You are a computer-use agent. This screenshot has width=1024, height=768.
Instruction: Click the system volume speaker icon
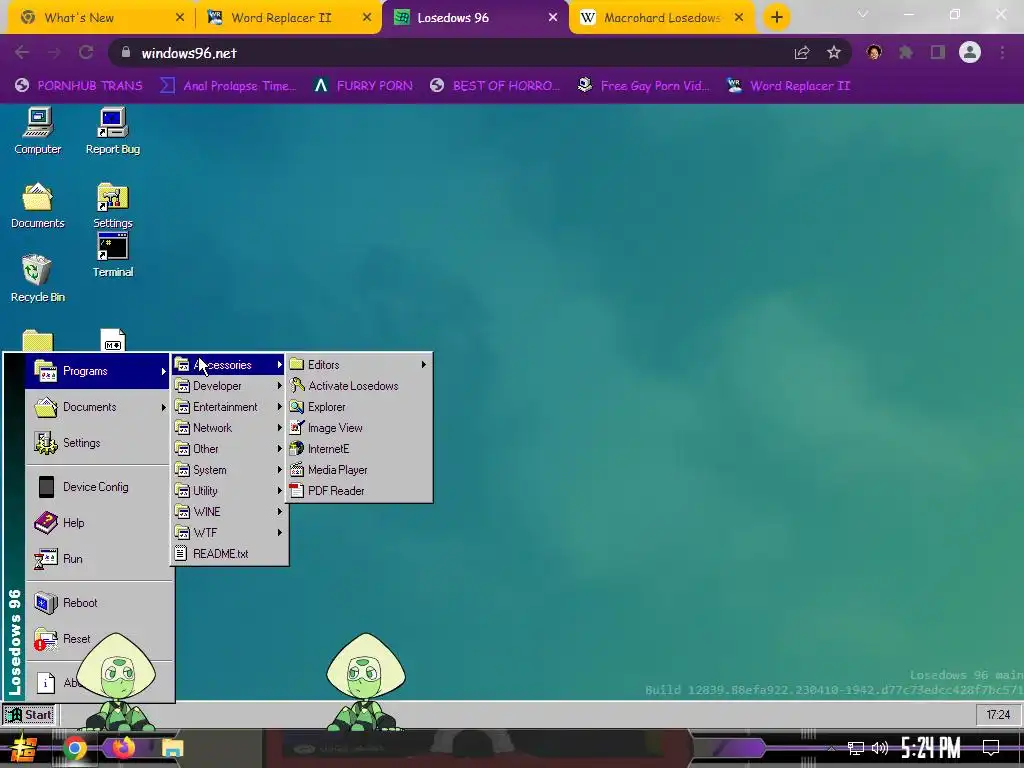point(880,748)
